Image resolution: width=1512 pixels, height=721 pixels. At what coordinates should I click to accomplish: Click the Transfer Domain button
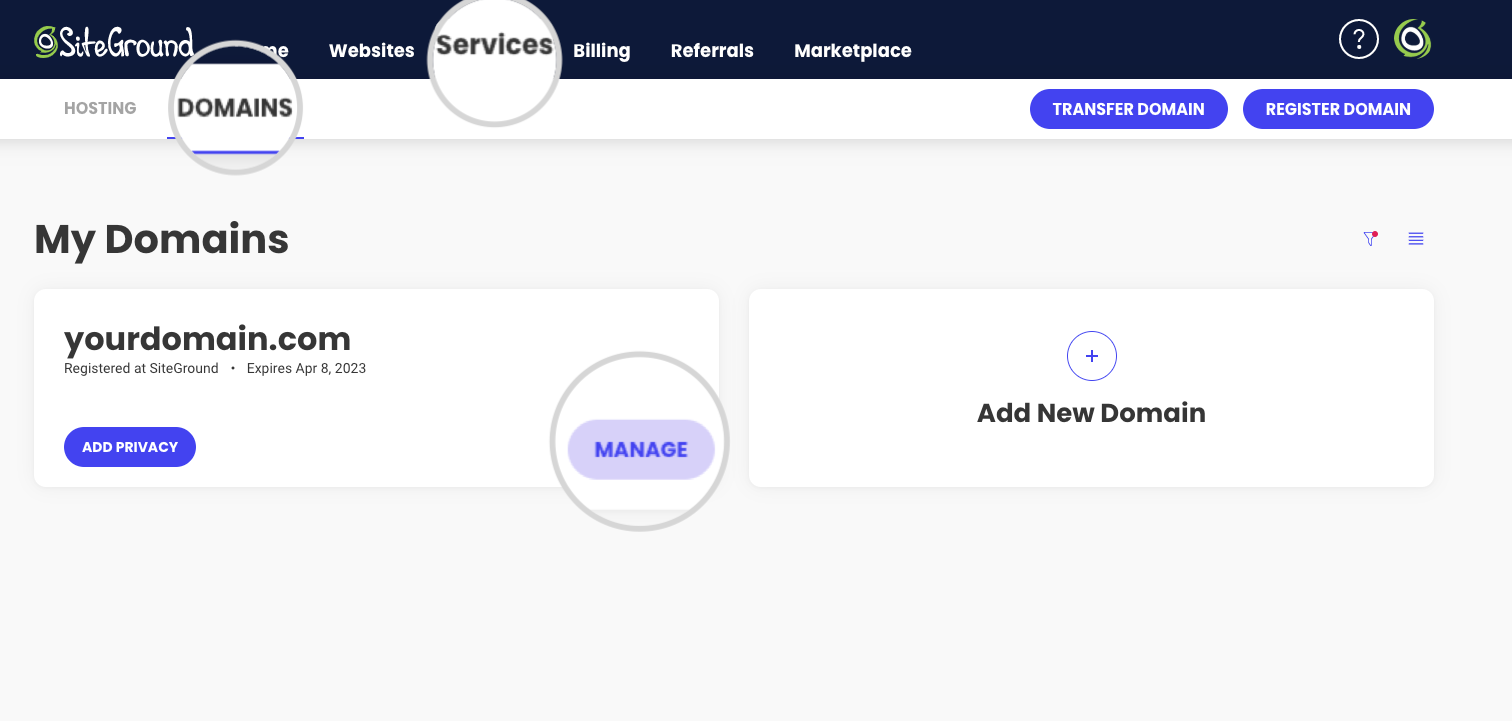(x=1128, y=109)
